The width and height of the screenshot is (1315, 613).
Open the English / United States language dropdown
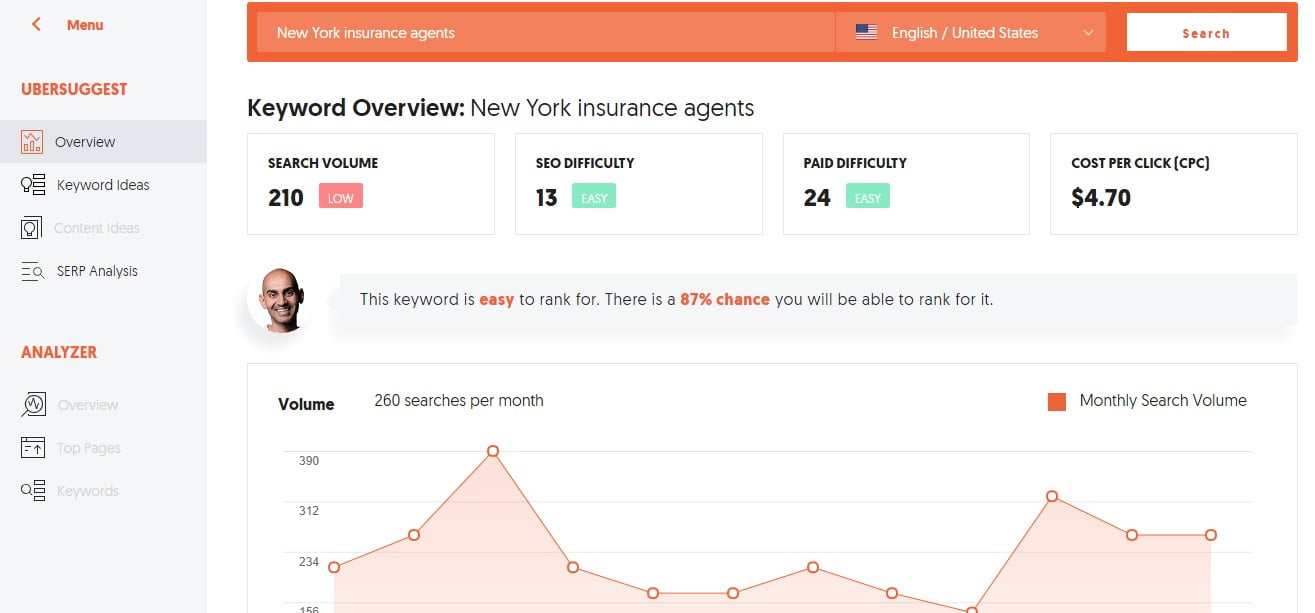[971, 32]
